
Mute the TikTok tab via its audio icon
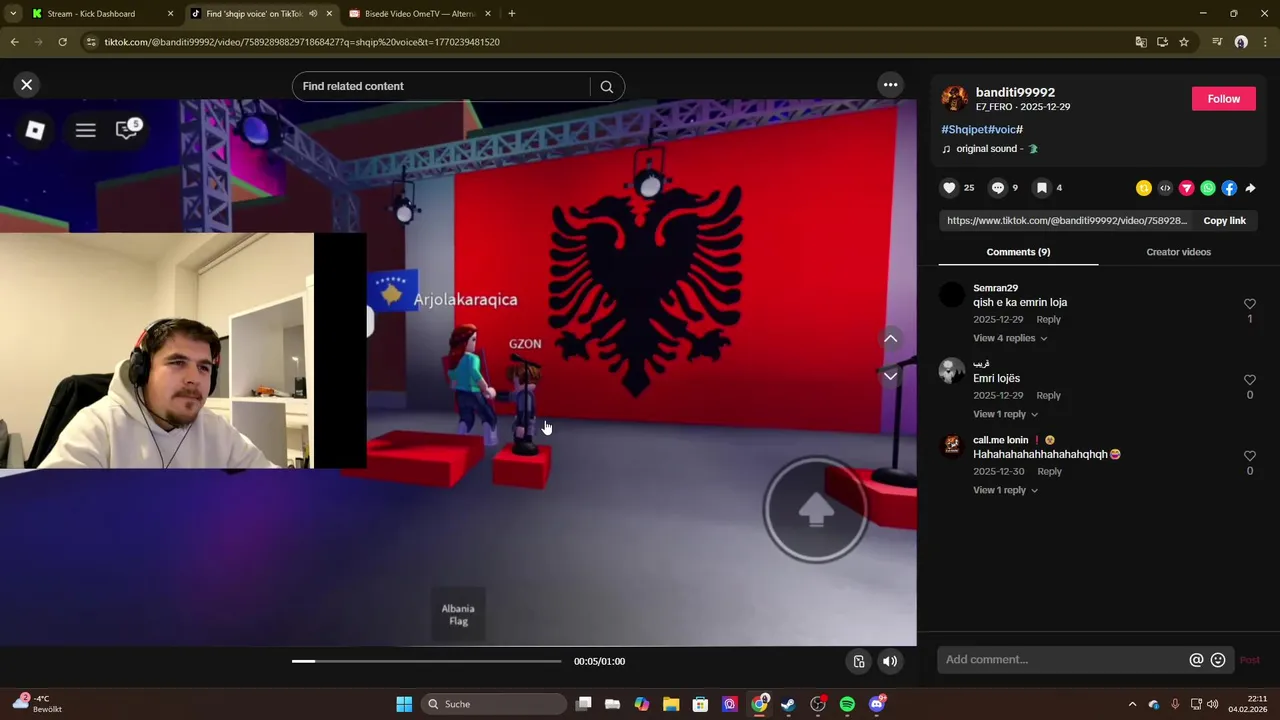pyautogui.click(x=313, y=14)
